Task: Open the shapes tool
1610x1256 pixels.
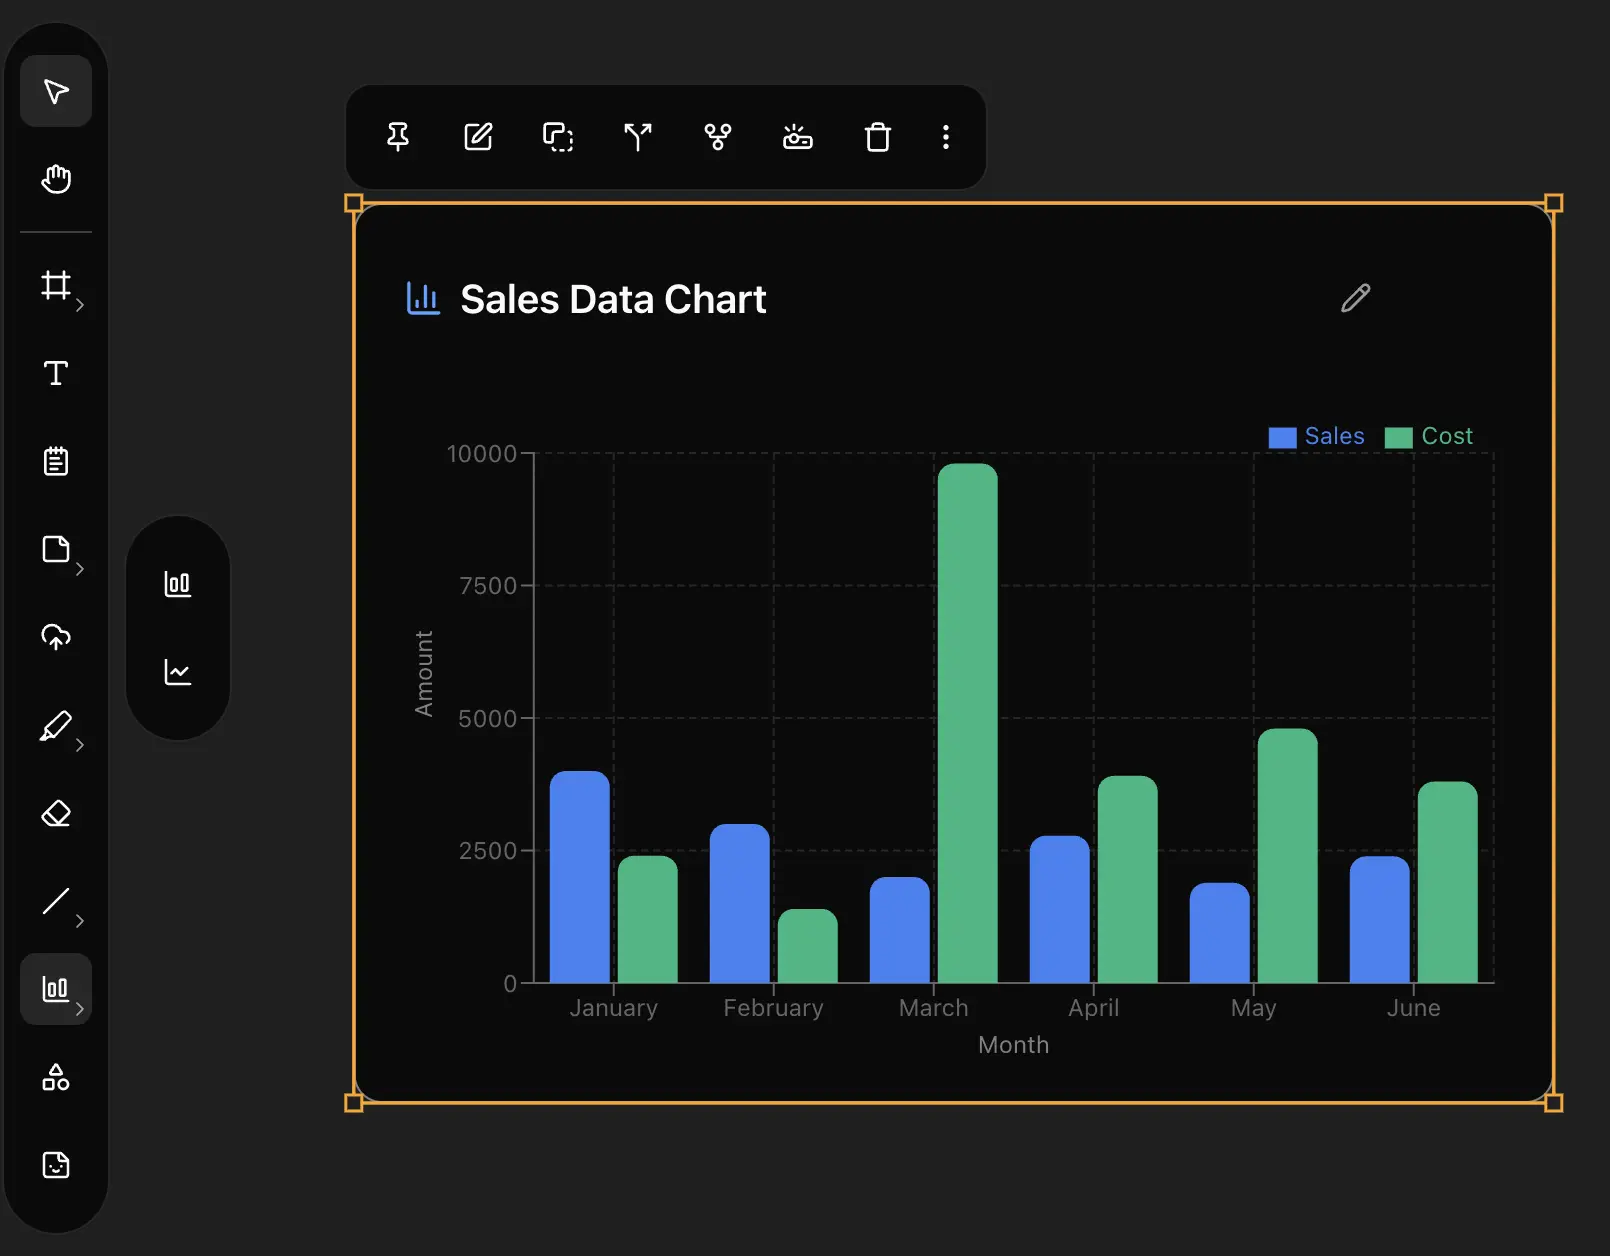Action: (56, 1077)
